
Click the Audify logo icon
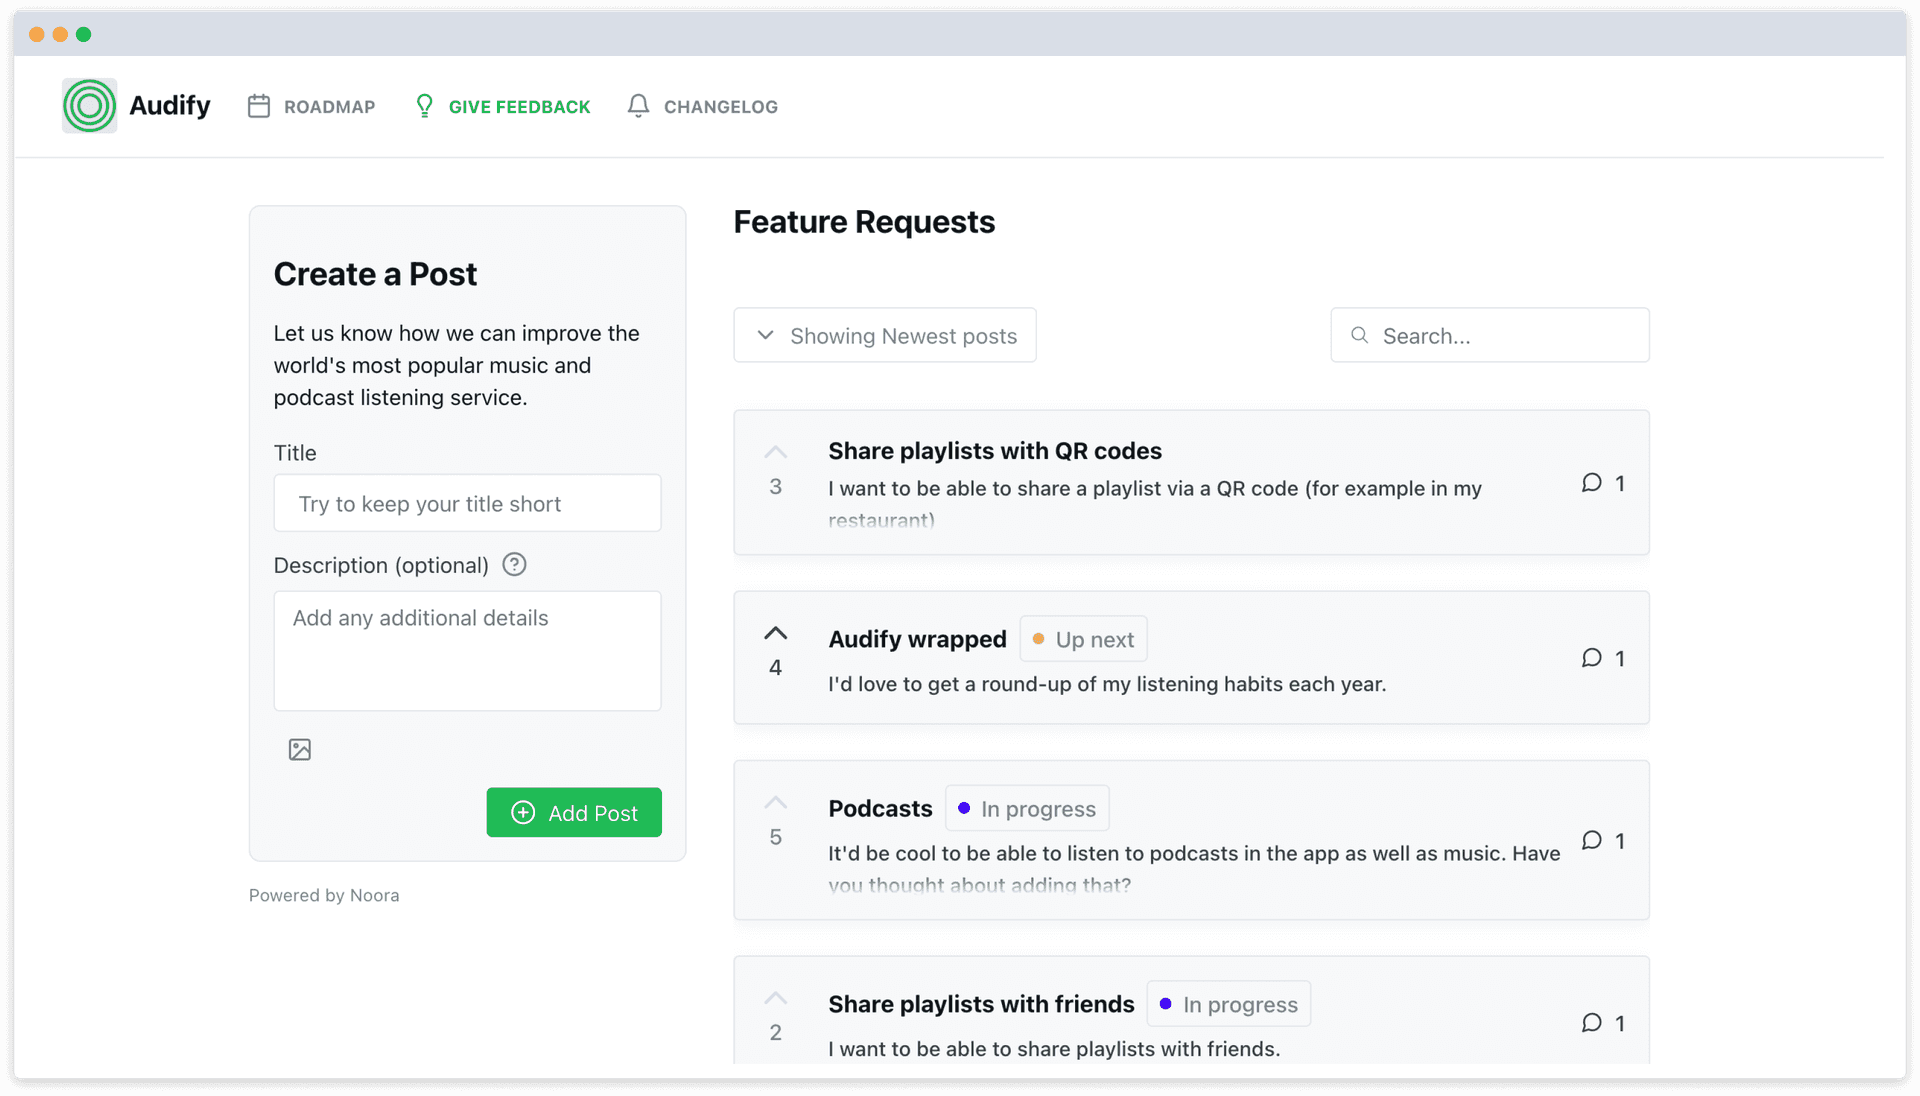pos(90,106)
